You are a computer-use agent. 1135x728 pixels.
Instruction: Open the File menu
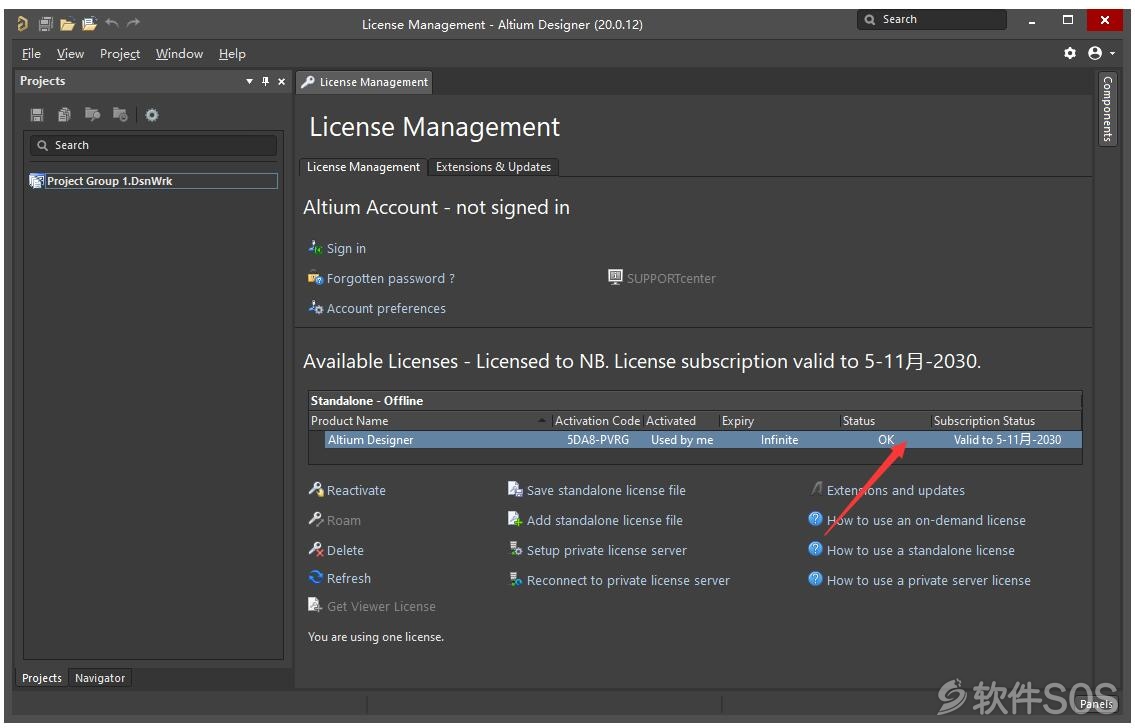(x=31, y=54)
